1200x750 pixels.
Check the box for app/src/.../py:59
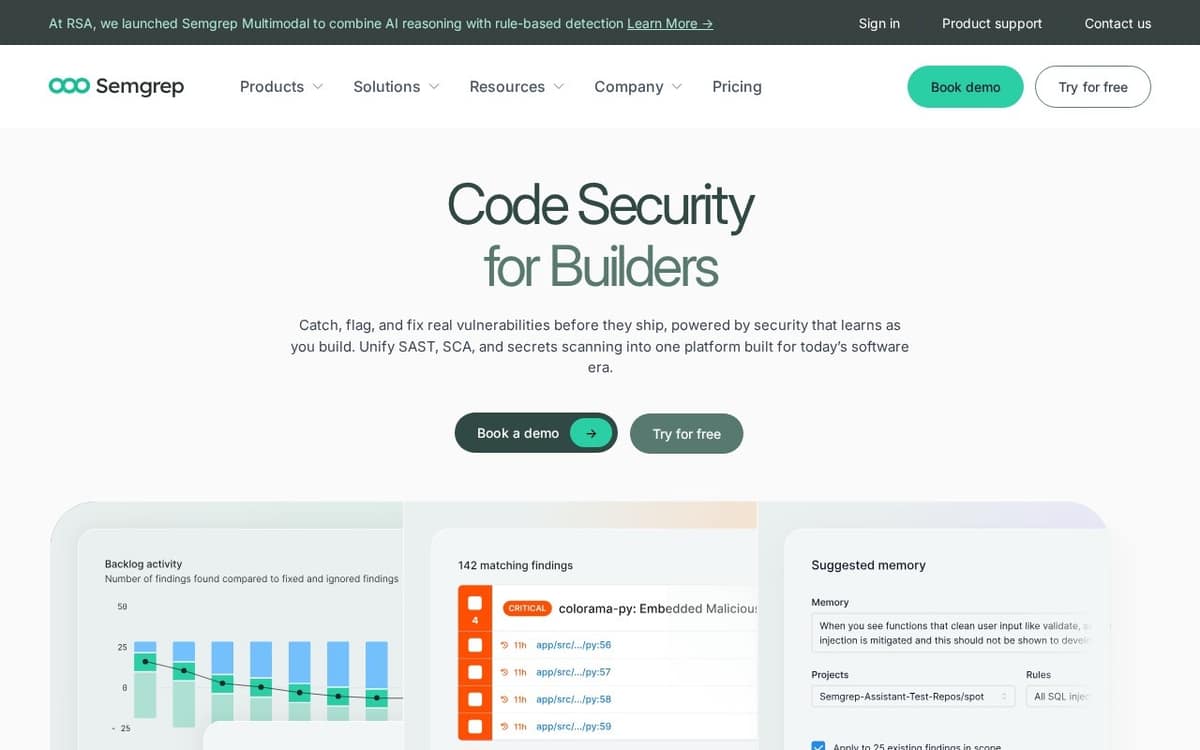(x=475, y=726)
